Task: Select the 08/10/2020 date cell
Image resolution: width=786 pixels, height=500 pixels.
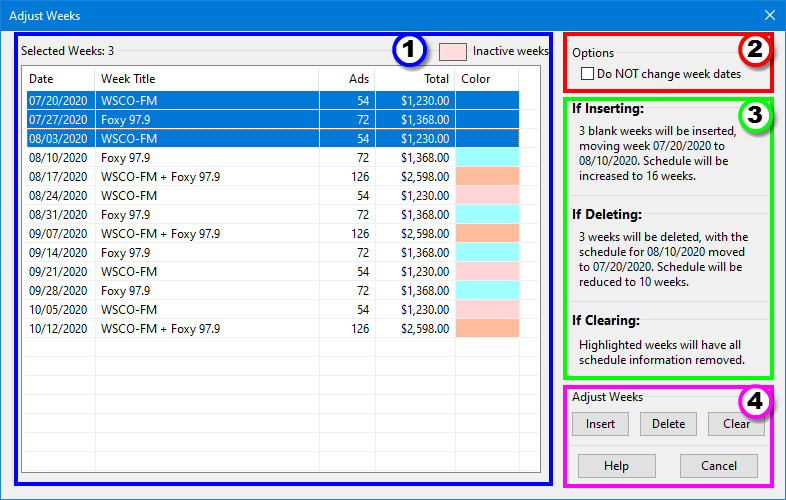Action: click(58, 158)
